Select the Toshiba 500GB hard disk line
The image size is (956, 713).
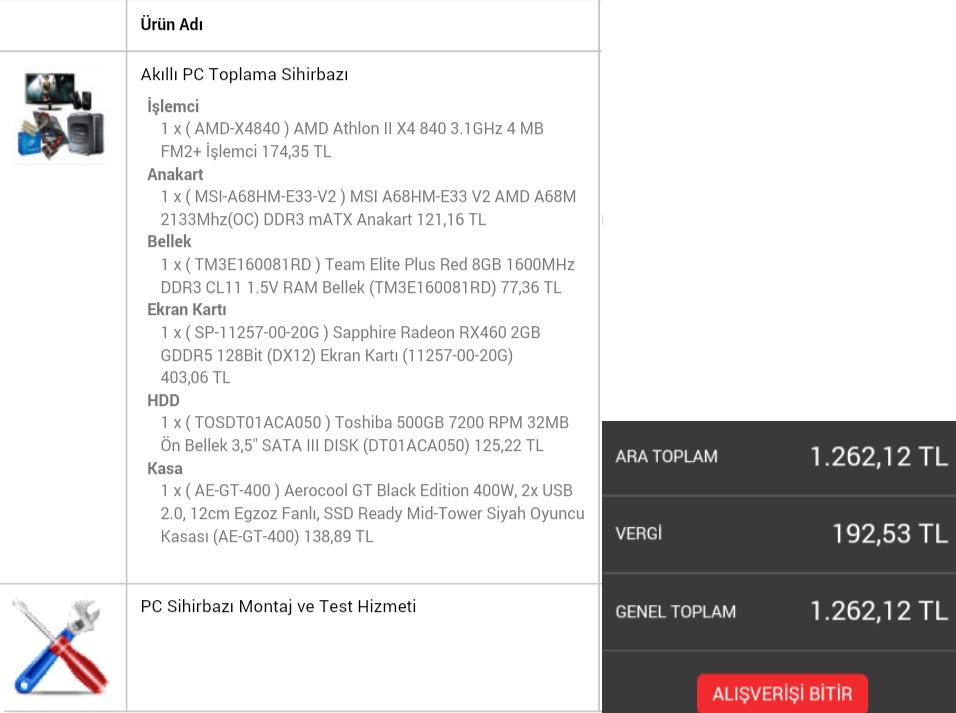tap(363, 434)
